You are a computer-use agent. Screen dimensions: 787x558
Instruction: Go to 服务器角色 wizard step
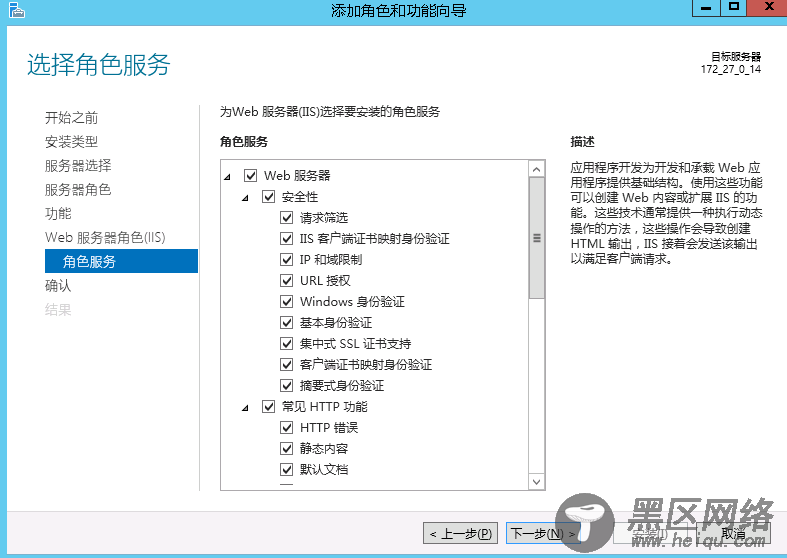point(78,190)
